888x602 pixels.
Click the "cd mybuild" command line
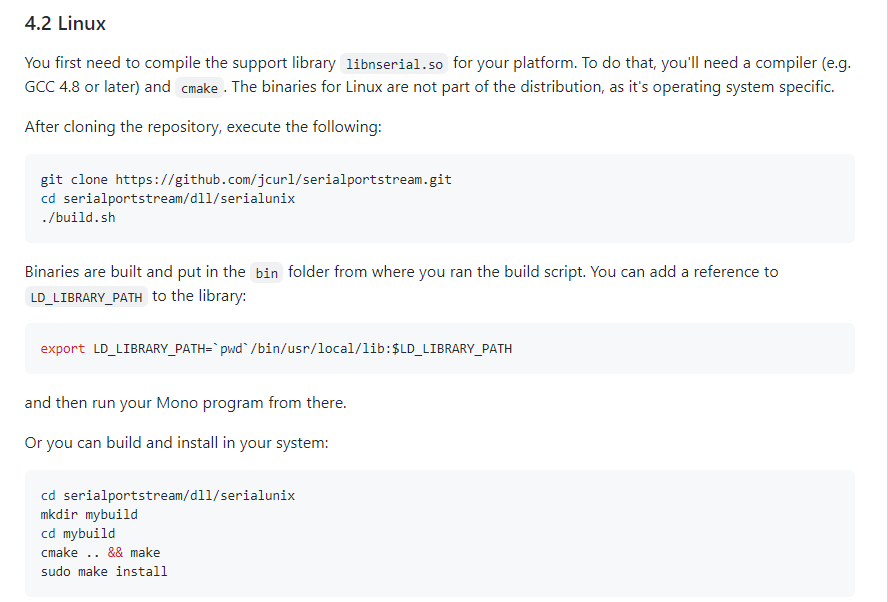pos(78,533)
